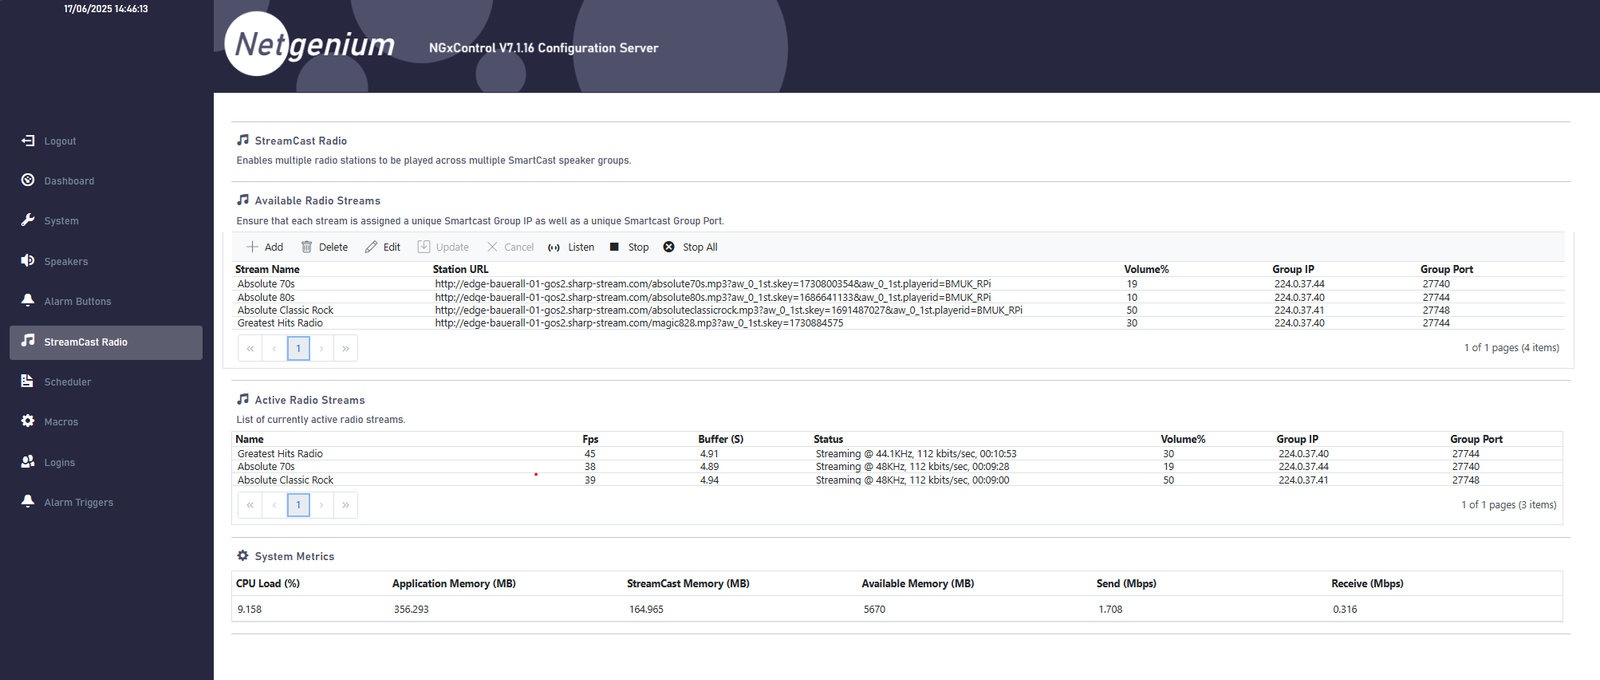Click the date and time 17/06/2025 14:46:13
The height and width of the screenshot is (680, 1600).
[106, 9]
